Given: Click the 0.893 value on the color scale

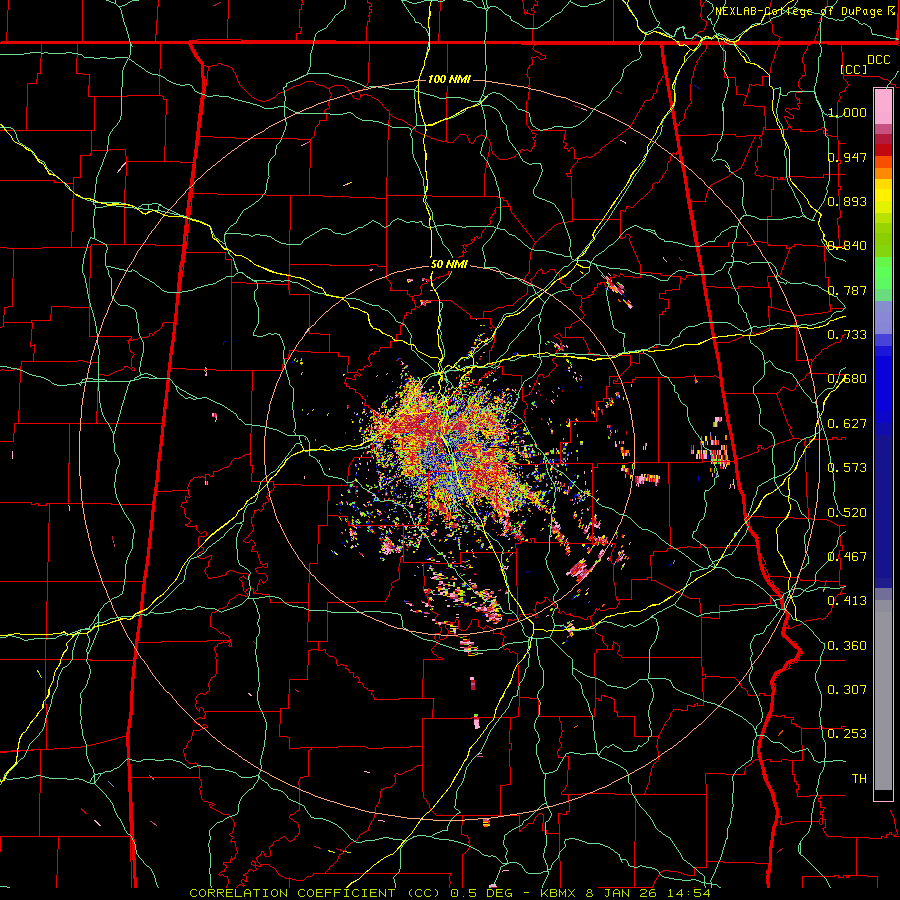Looking at the screenshot, I should (x=847, y=201).
